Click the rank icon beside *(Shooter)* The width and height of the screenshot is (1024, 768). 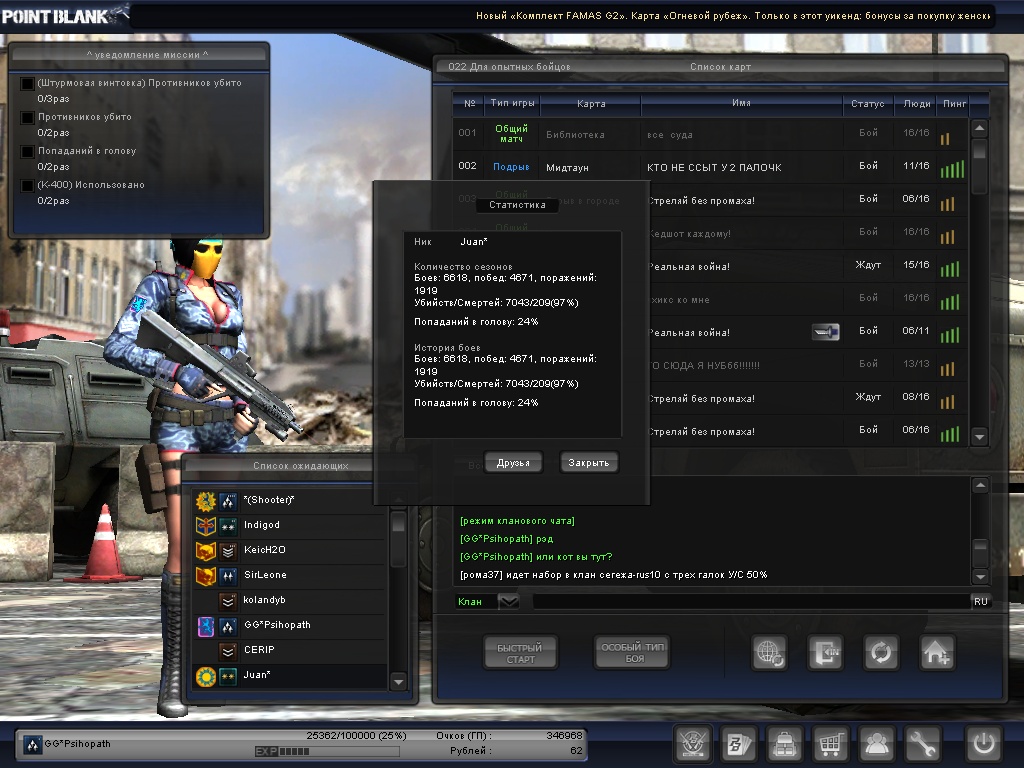click(228, 501)
